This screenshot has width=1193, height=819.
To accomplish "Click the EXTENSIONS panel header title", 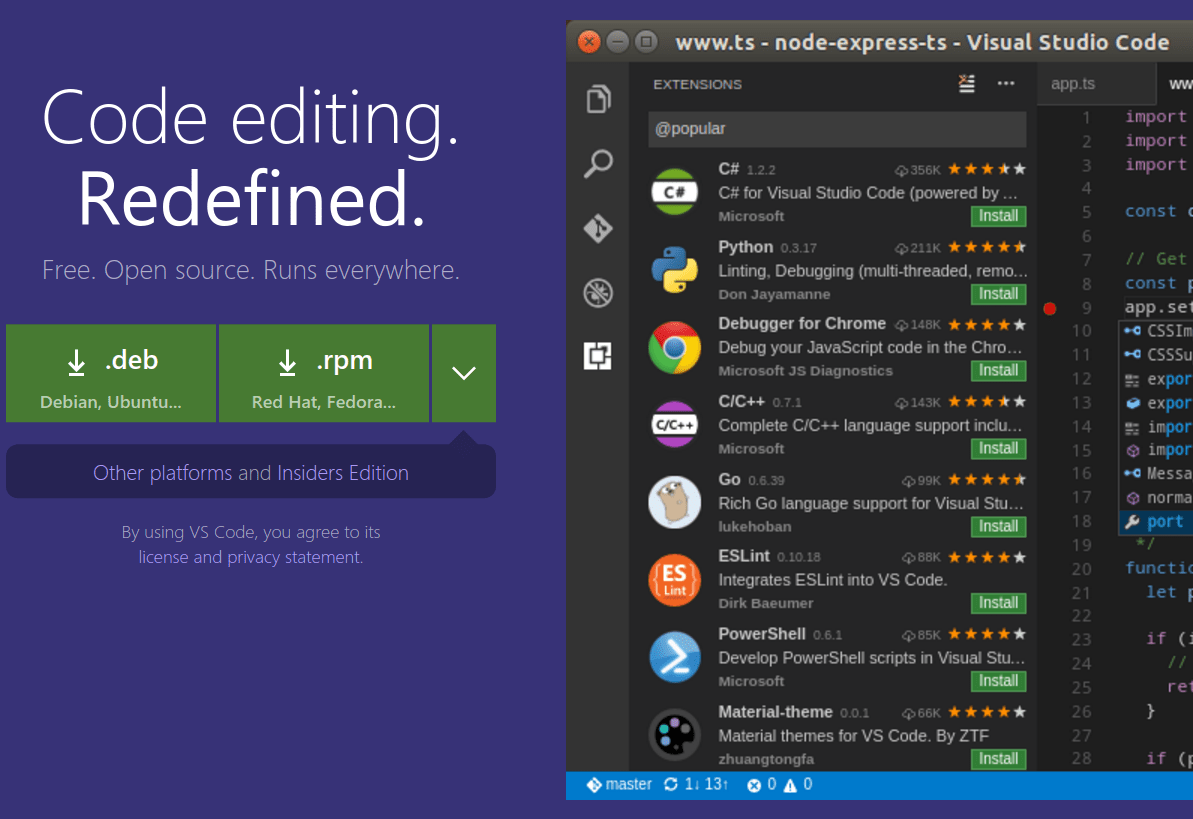I will click(697, 84).
